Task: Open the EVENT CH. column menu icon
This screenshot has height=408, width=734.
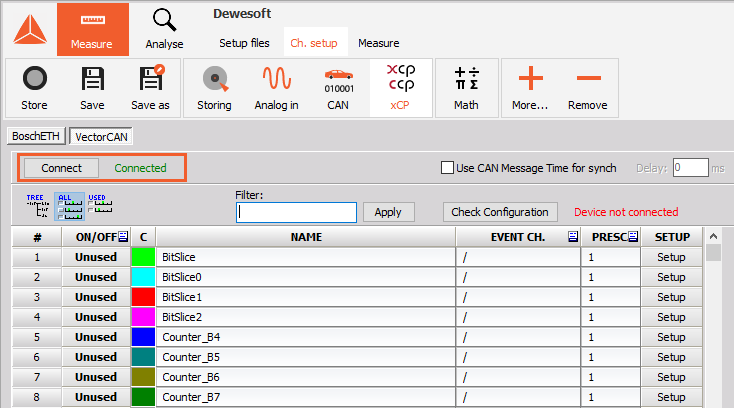Action: click(573, 237)
